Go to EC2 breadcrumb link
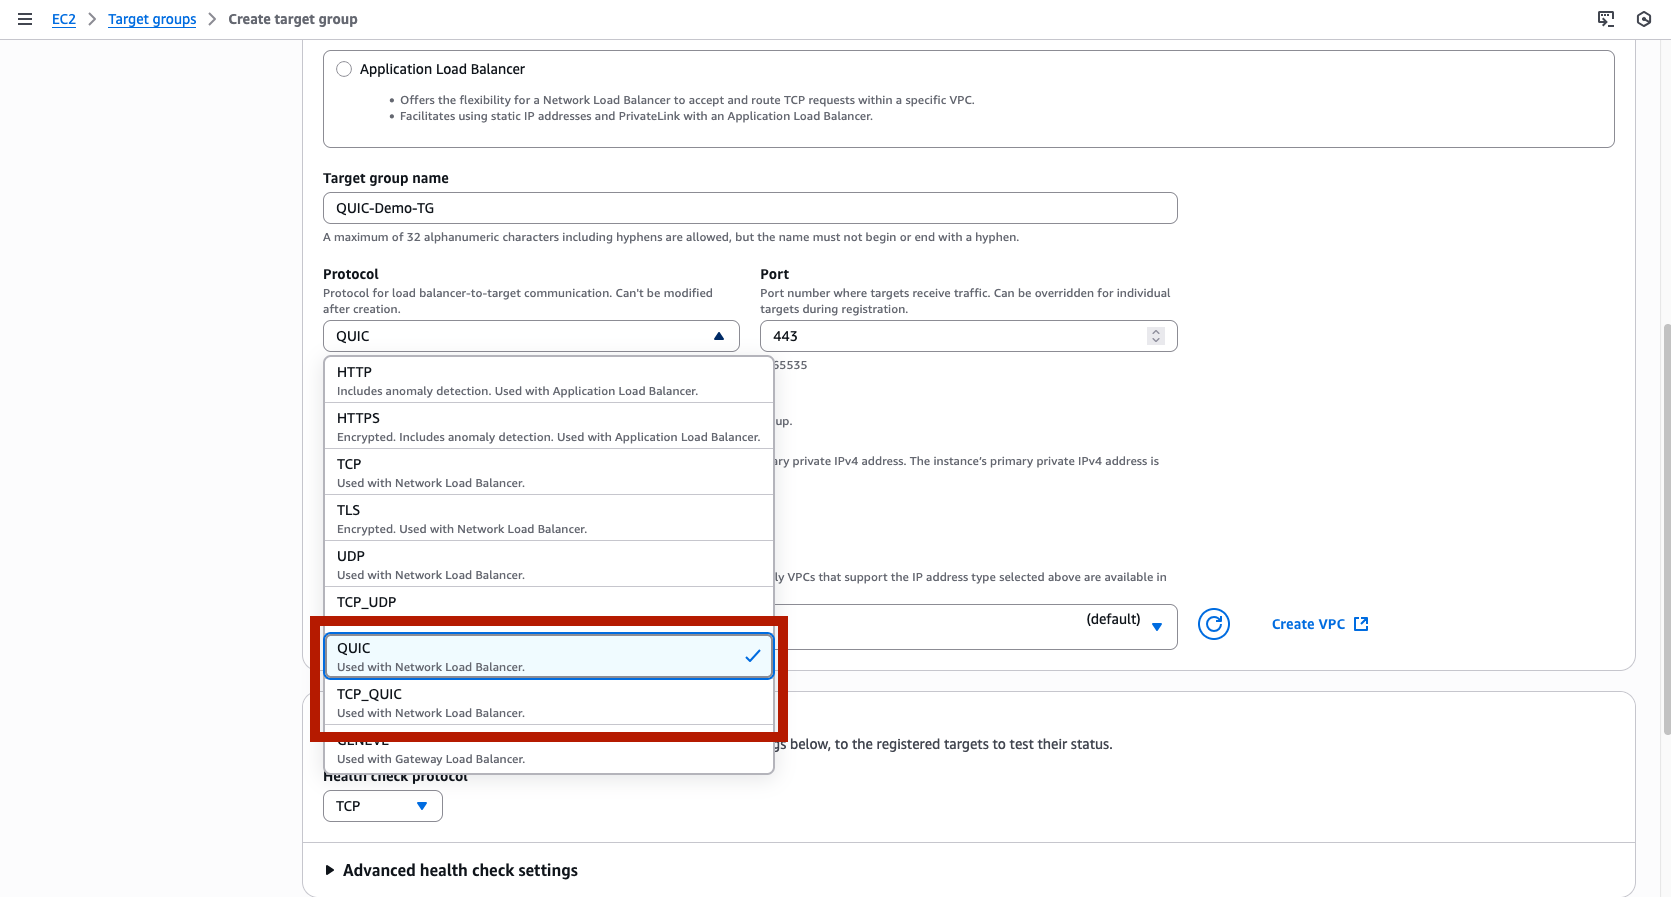 coord(63,19)
